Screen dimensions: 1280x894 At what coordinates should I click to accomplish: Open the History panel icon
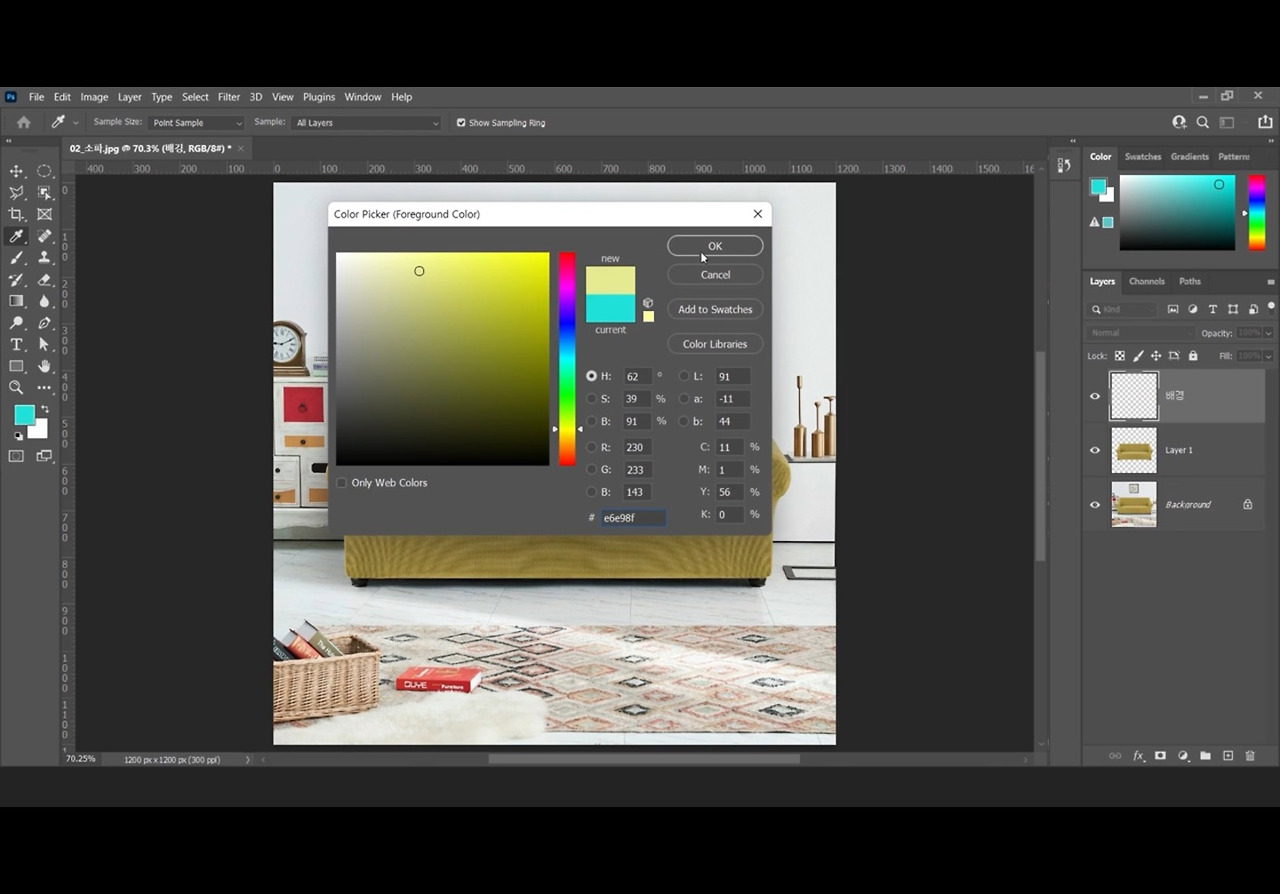point(1064,165)
